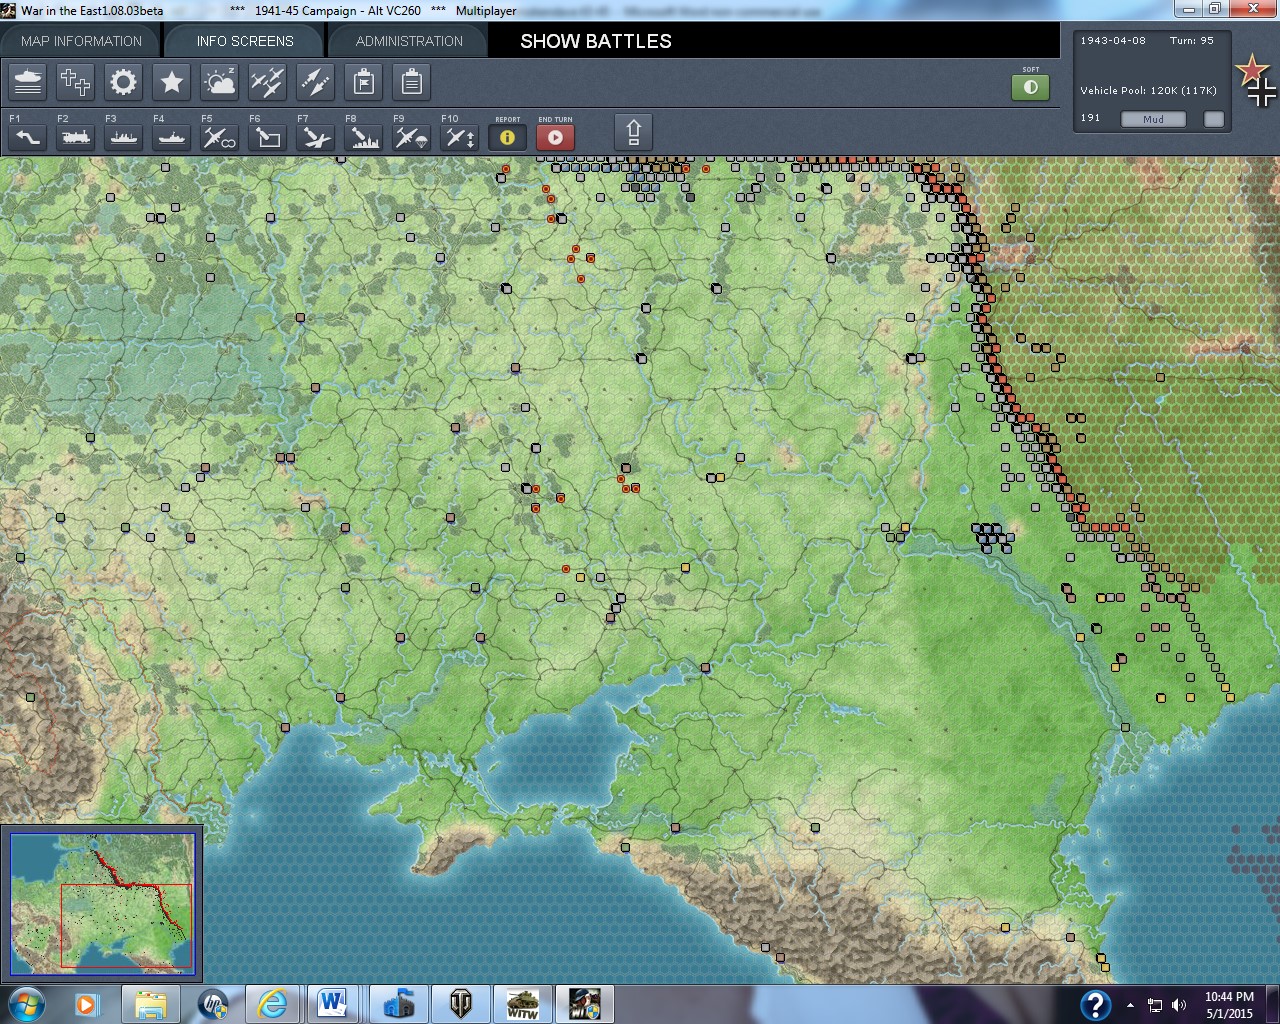Click the volume speaker tray icon
Screen dimensions: 1280x1024
click(1179, 1005)
